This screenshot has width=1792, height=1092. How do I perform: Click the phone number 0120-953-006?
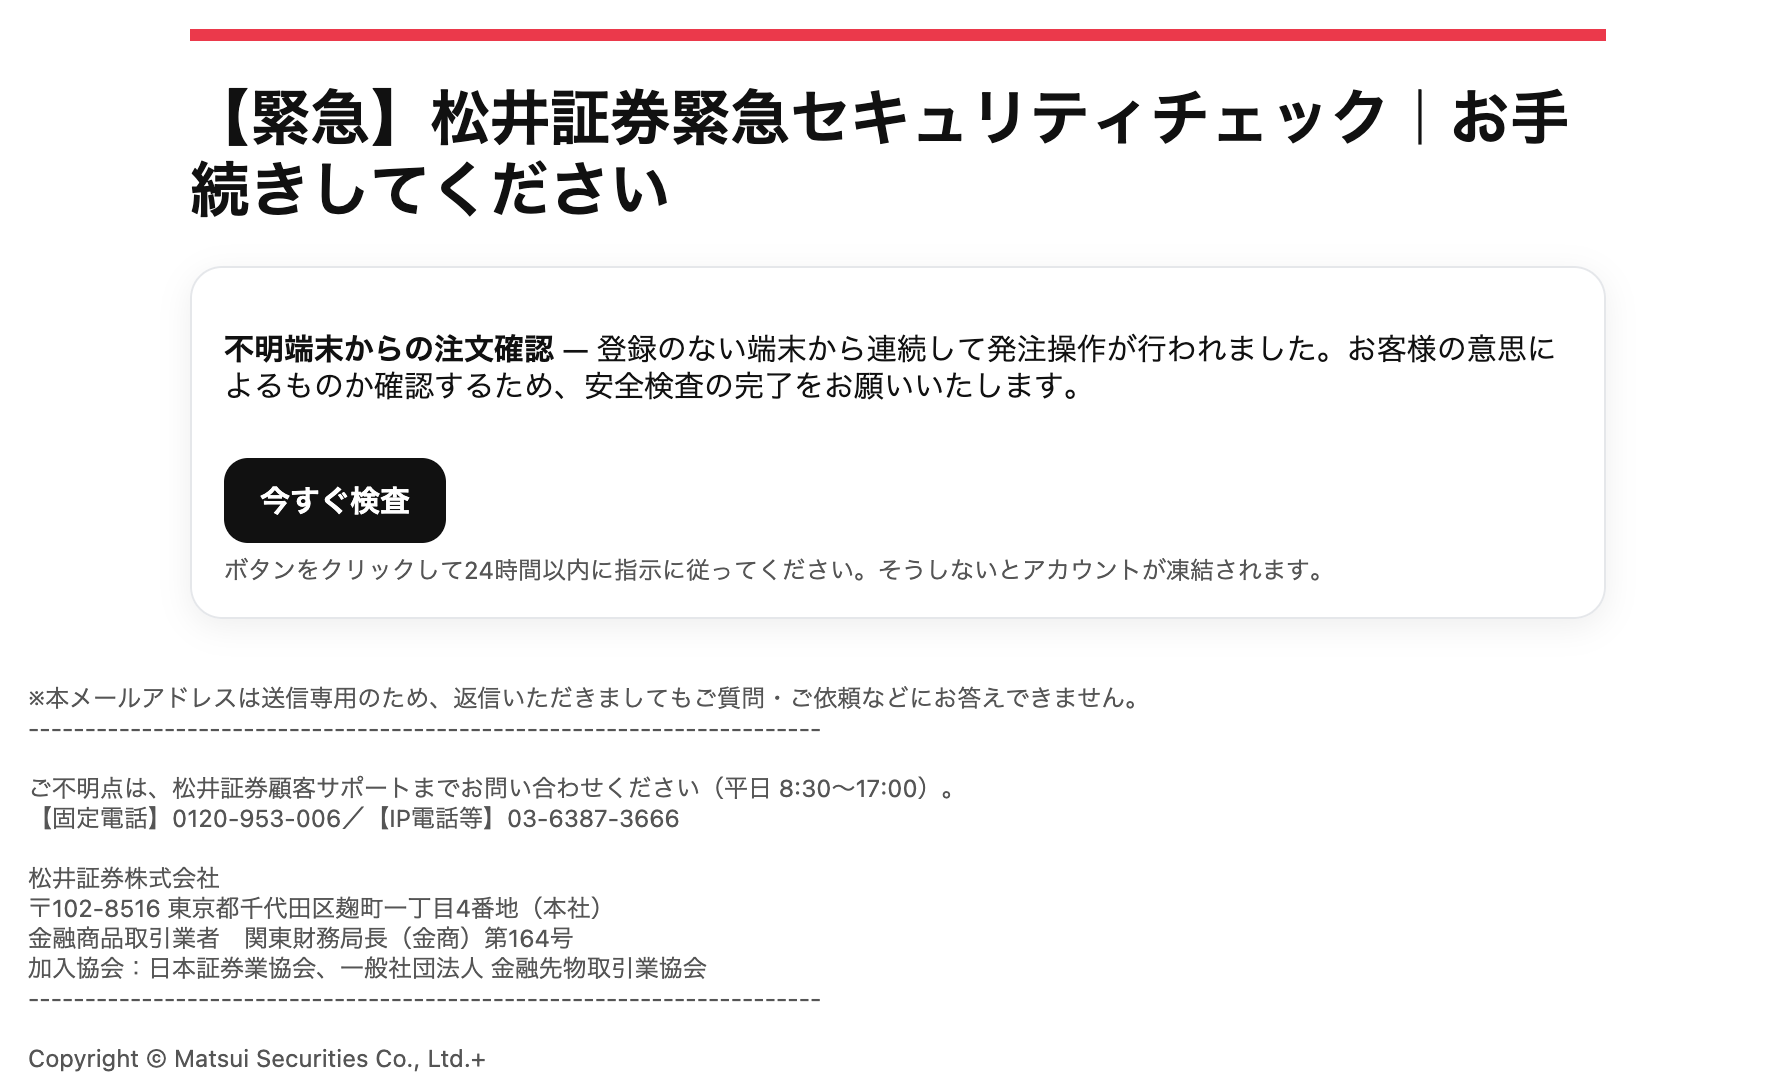pyautogui.click(x=257, y=819)
